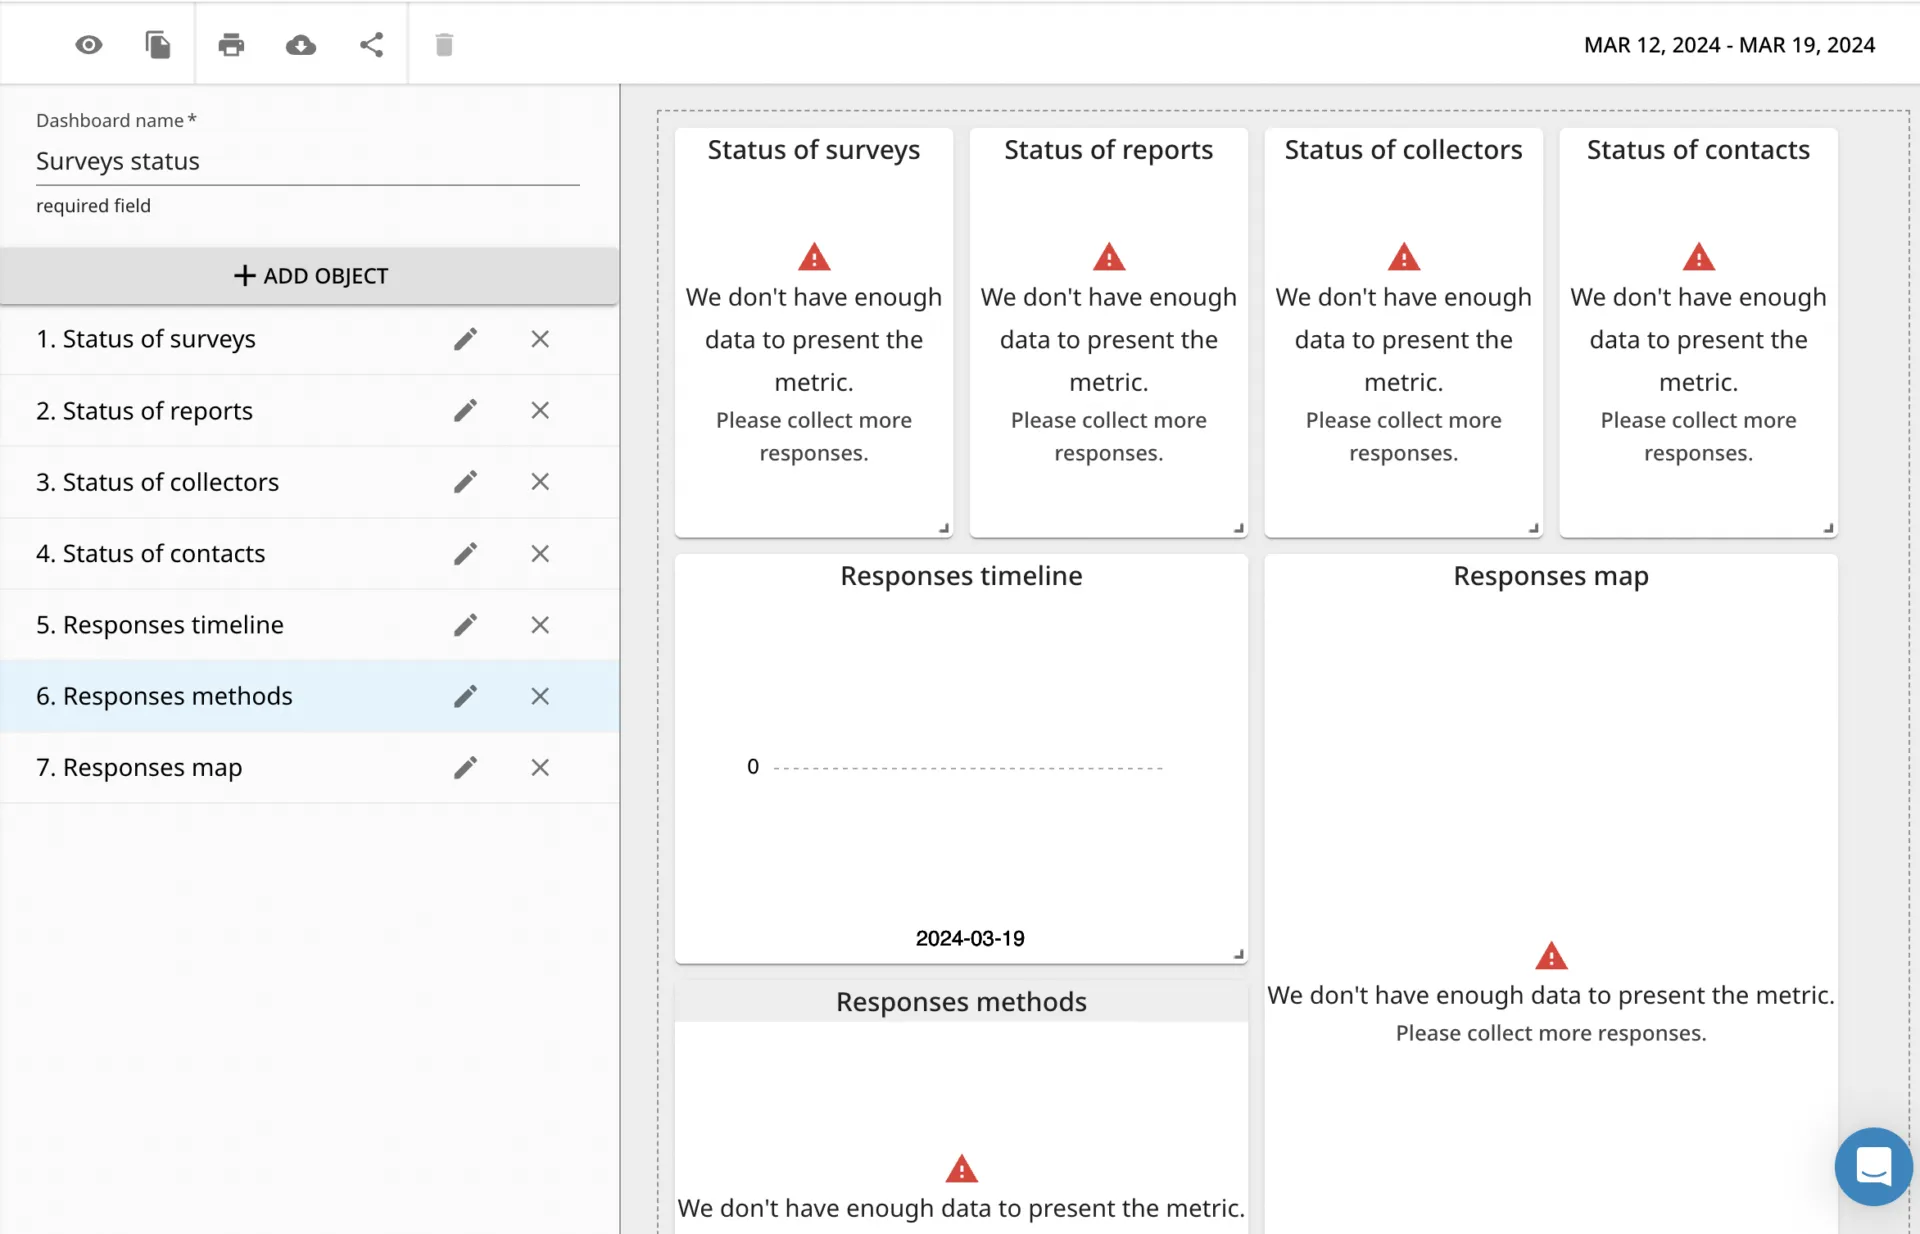Edit Responses methods object

(x=465, y=696)
